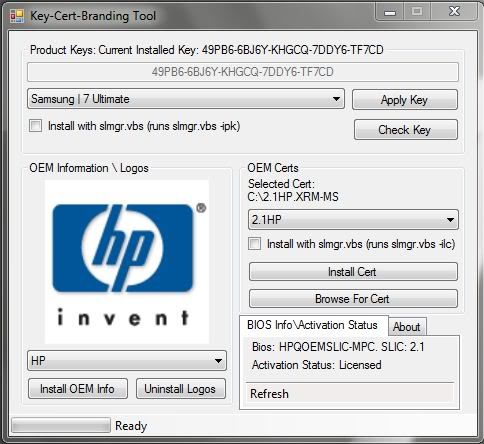Click the Install OEM Info button
The height and width of the screenshot is (444, 484).
coord(78,389)
